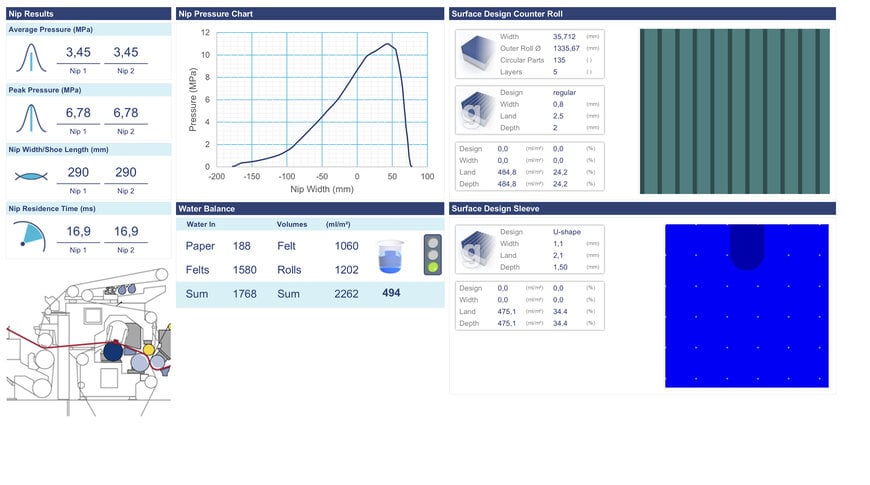Click the Counter Roll Width value 35,712
This screenshot has height=485, width=870.
pos(566,37)
